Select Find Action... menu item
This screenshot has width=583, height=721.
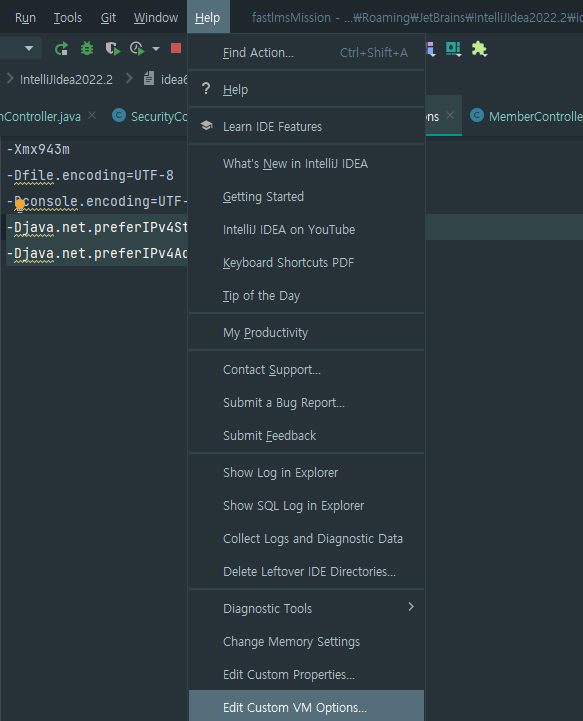[x=306, y=52]
